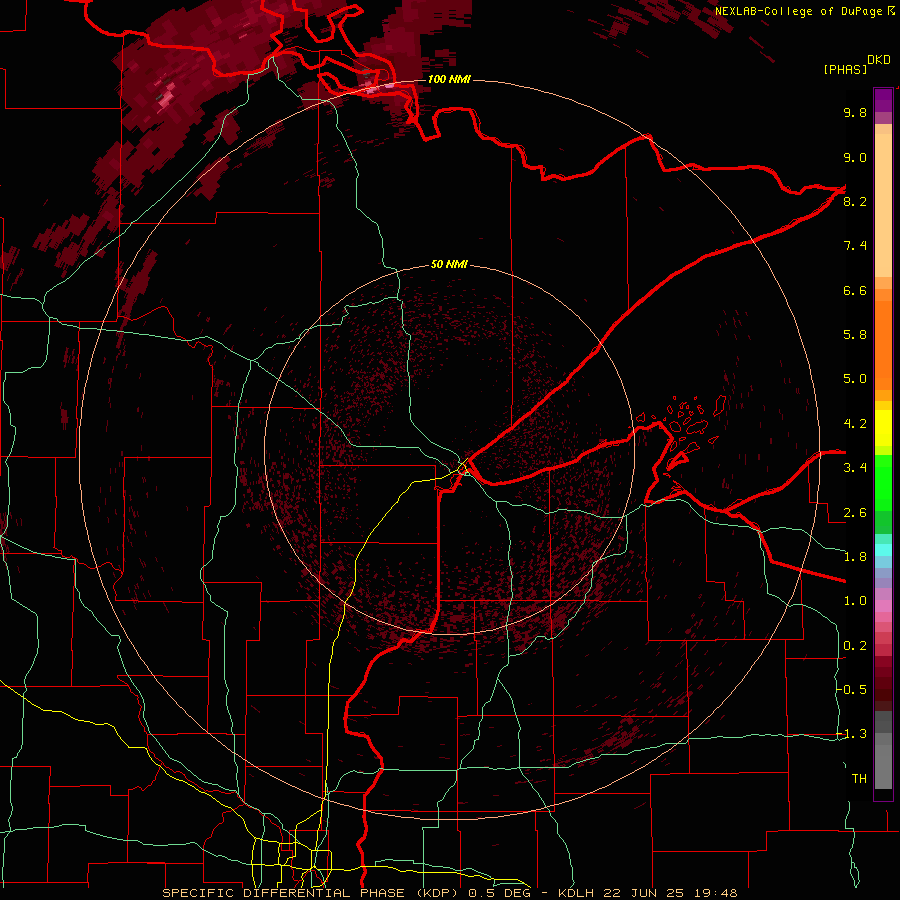Select the 0.2 legend value
Viewport: 900px width, 900px height.
coord(855,646)
